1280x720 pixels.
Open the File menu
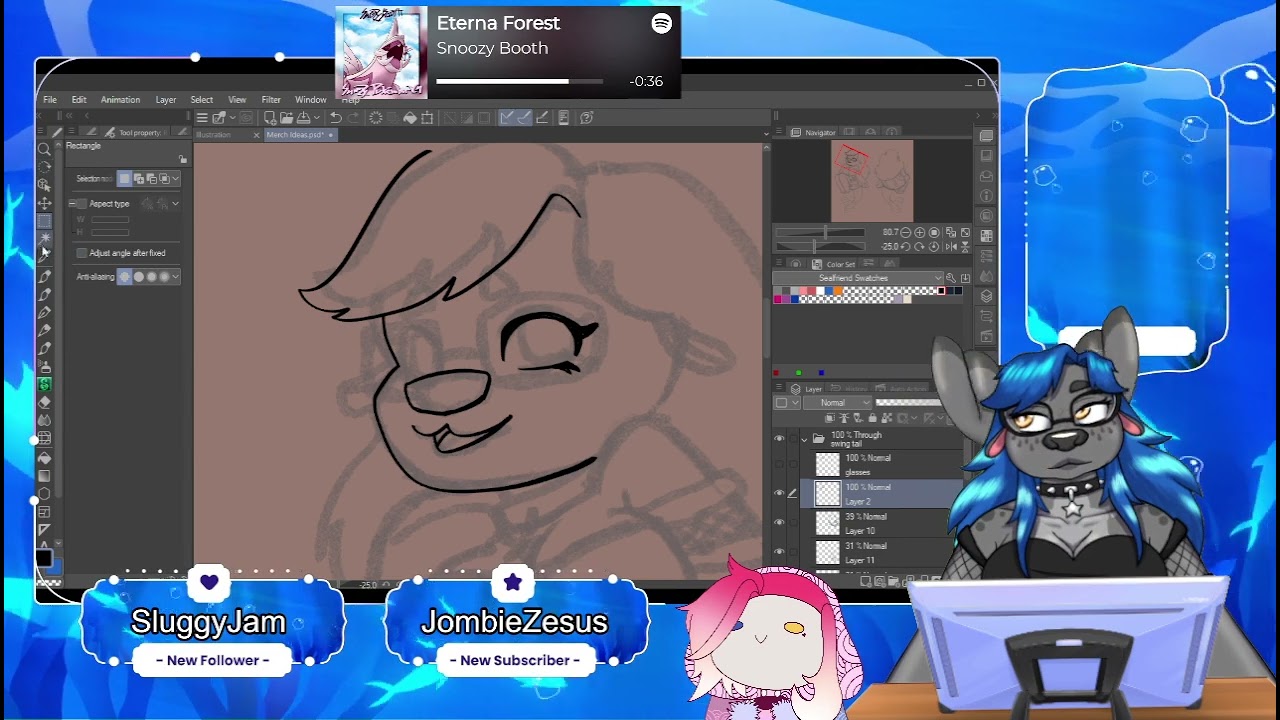(50, 100)
